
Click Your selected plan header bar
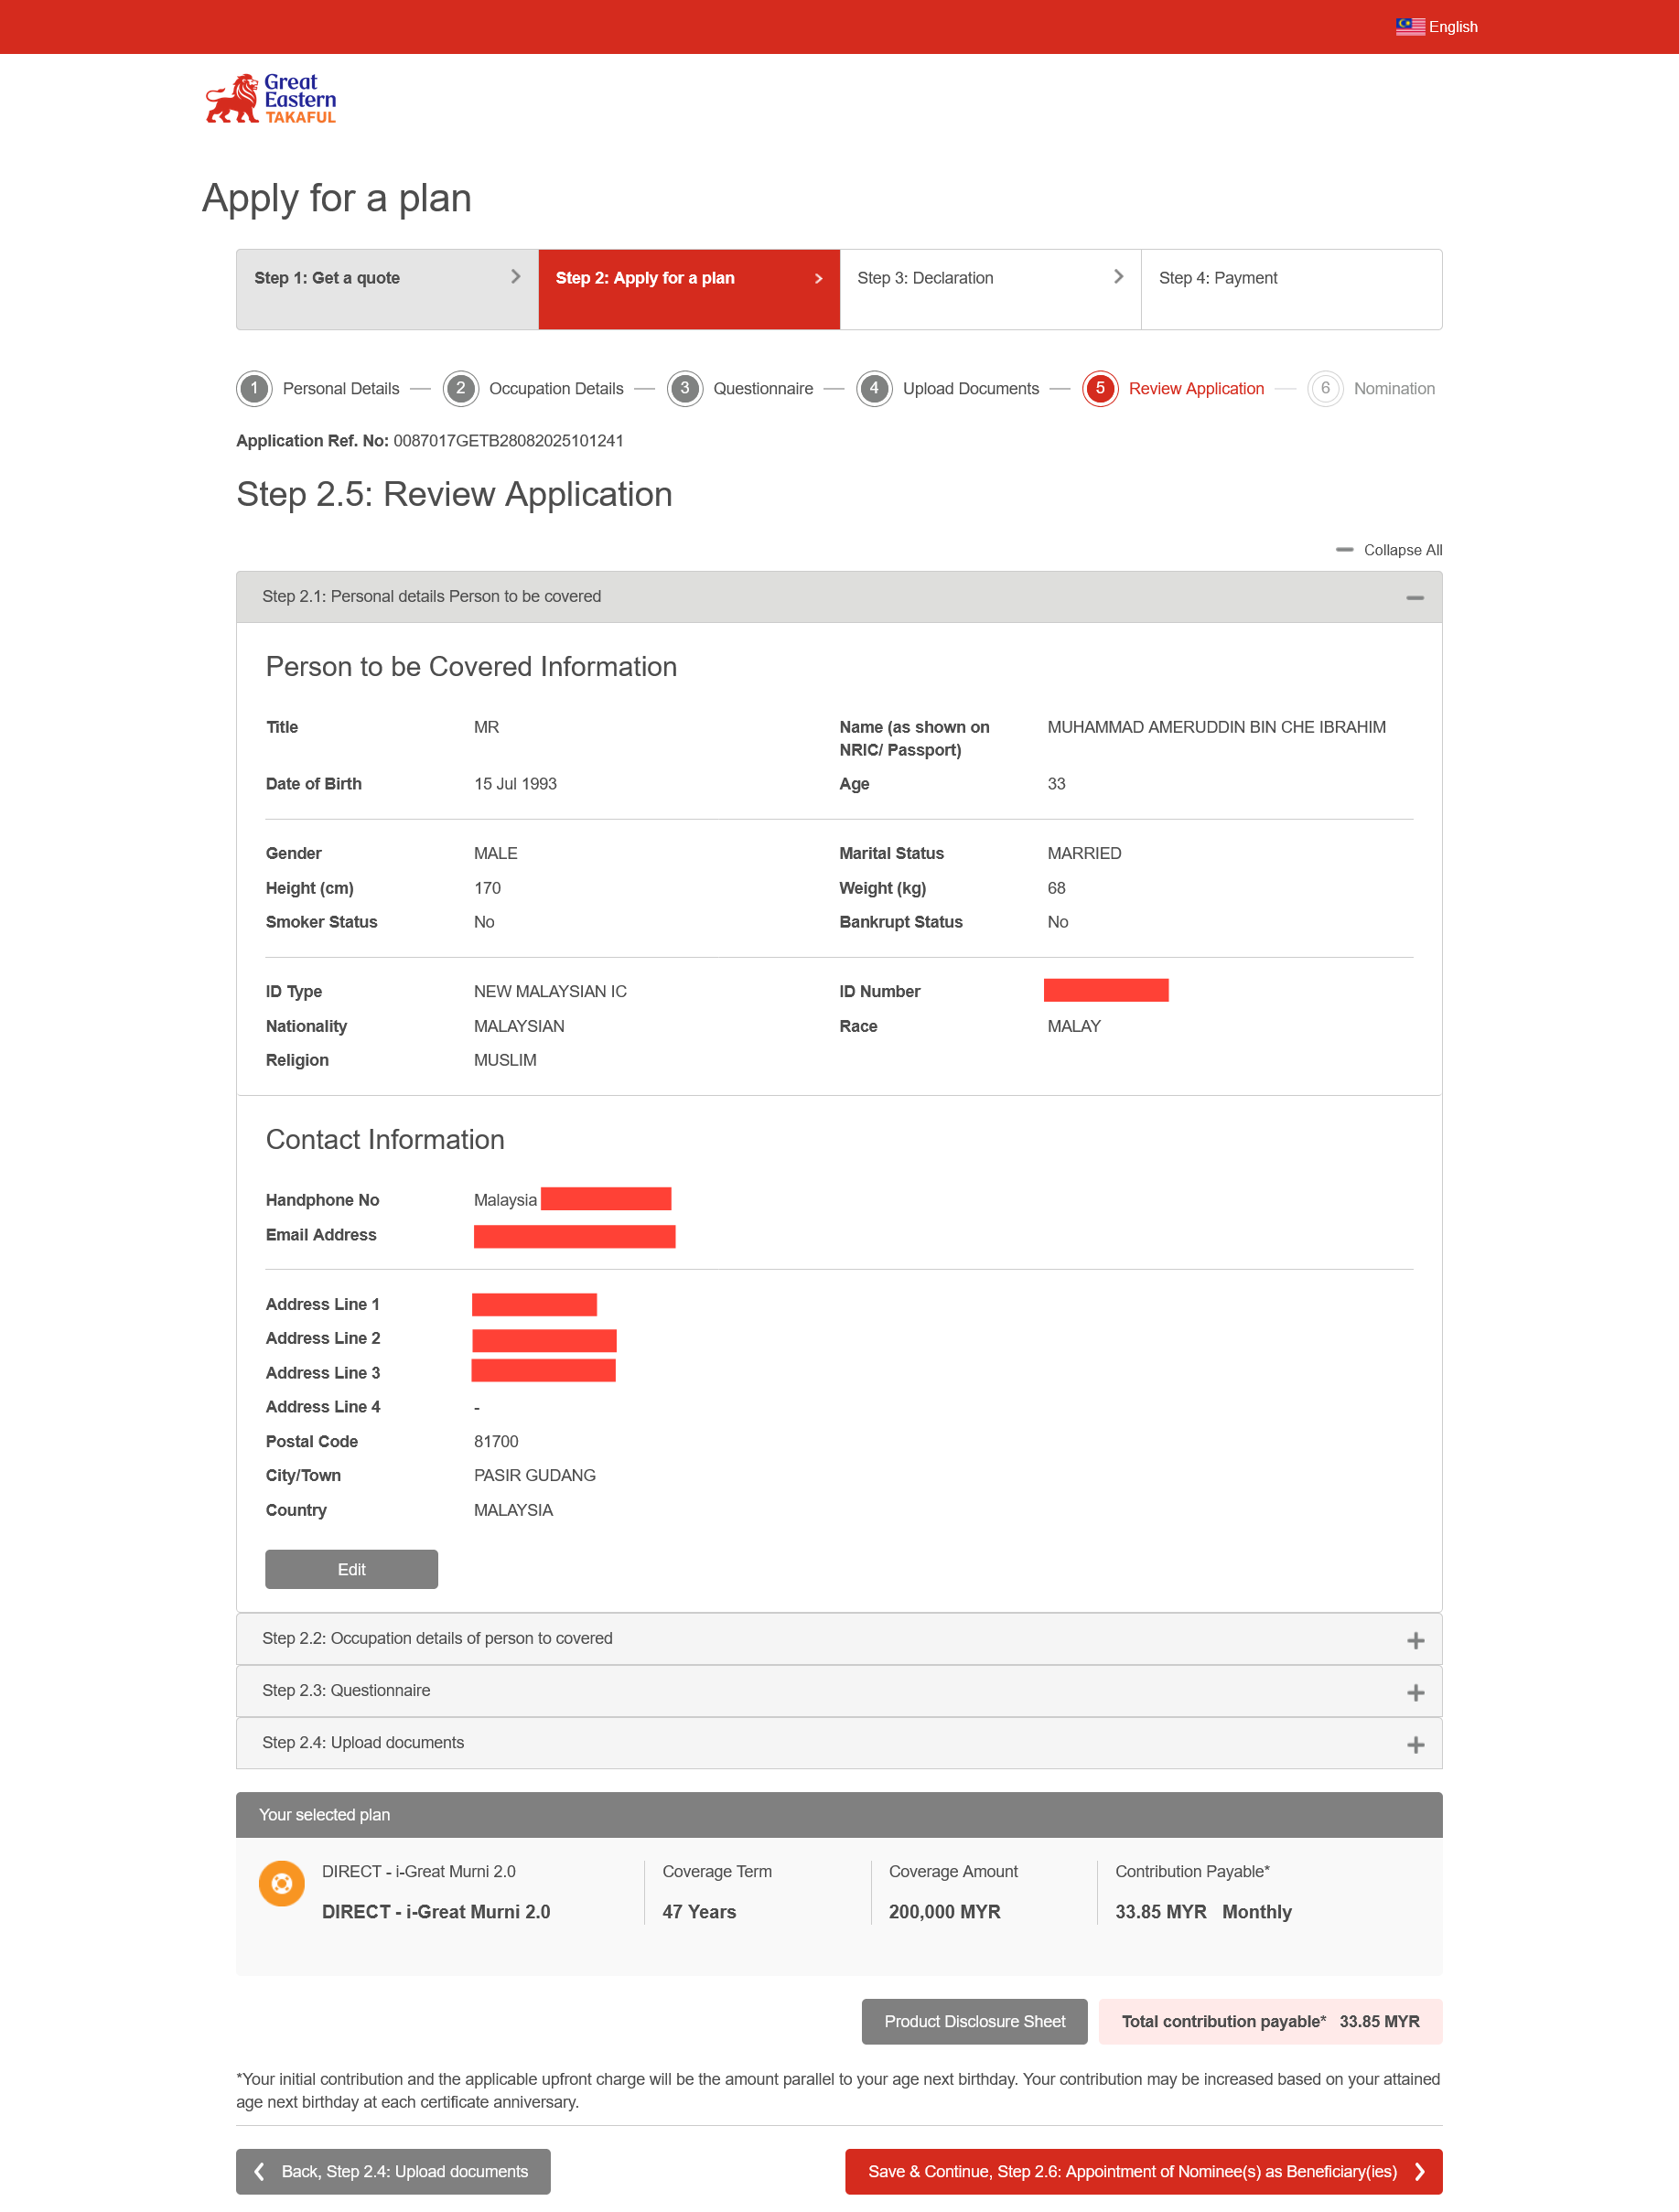pos(839,1815)
